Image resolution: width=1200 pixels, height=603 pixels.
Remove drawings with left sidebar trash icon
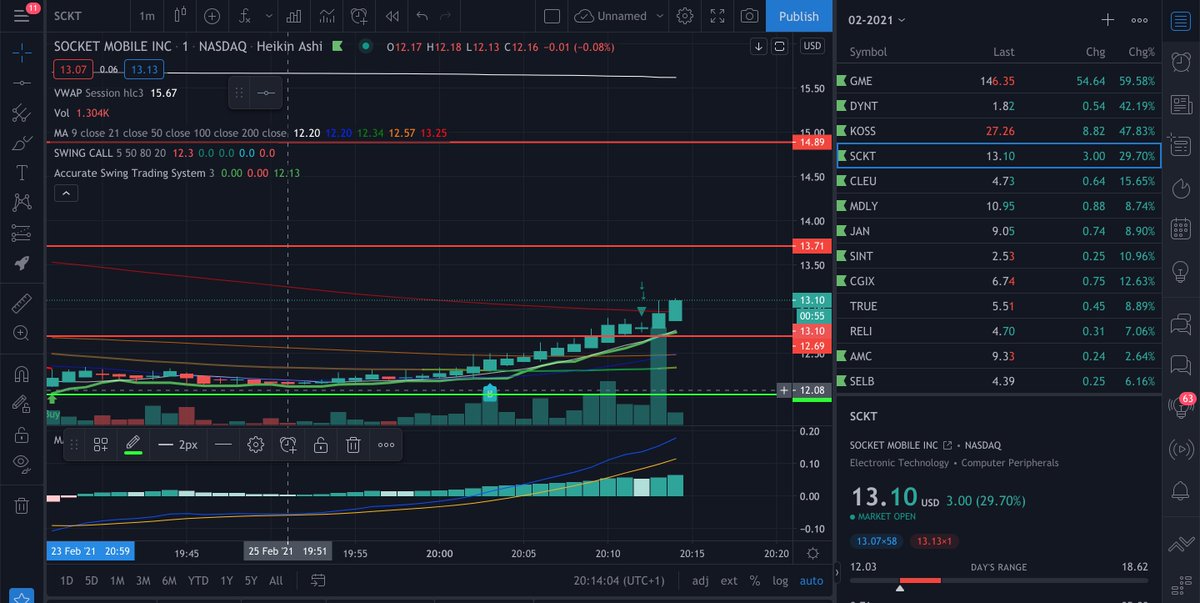point(21,506)
